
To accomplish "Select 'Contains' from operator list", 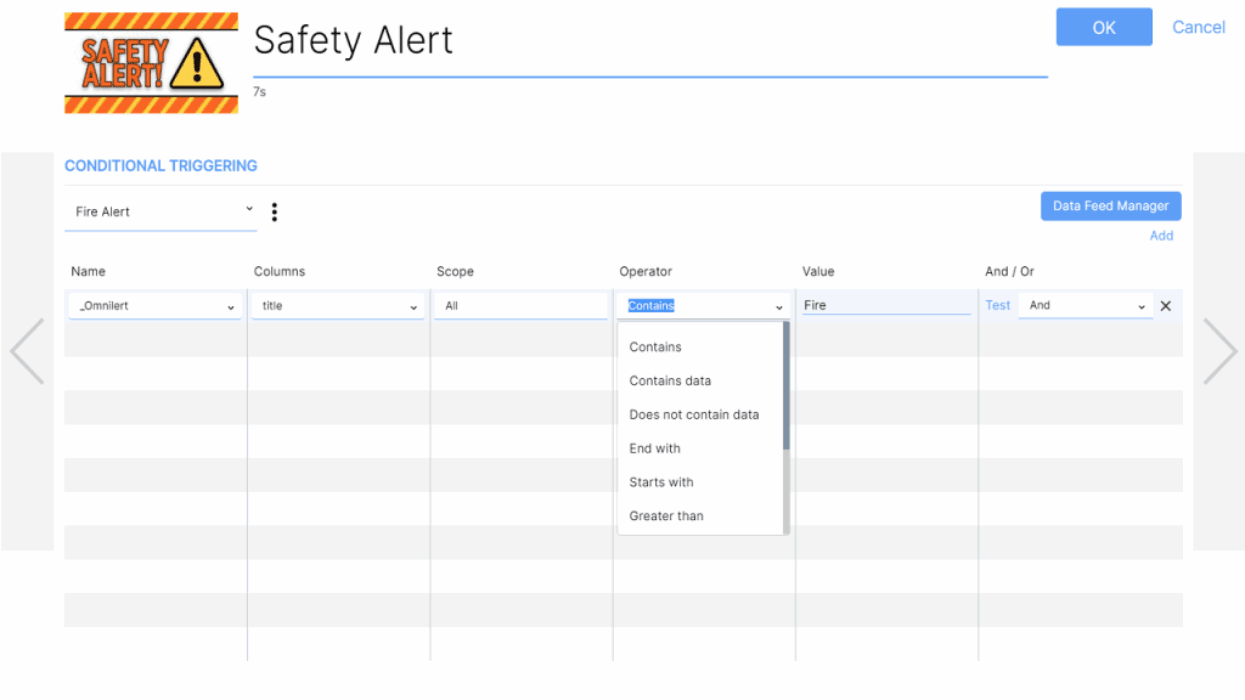I will tap(655, 347).
